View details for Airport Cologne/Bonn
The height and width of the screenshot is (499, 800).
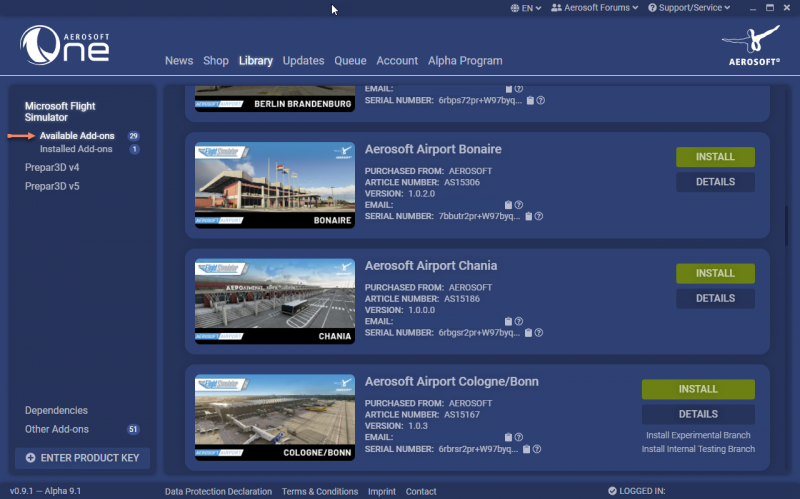coord(698,414)
